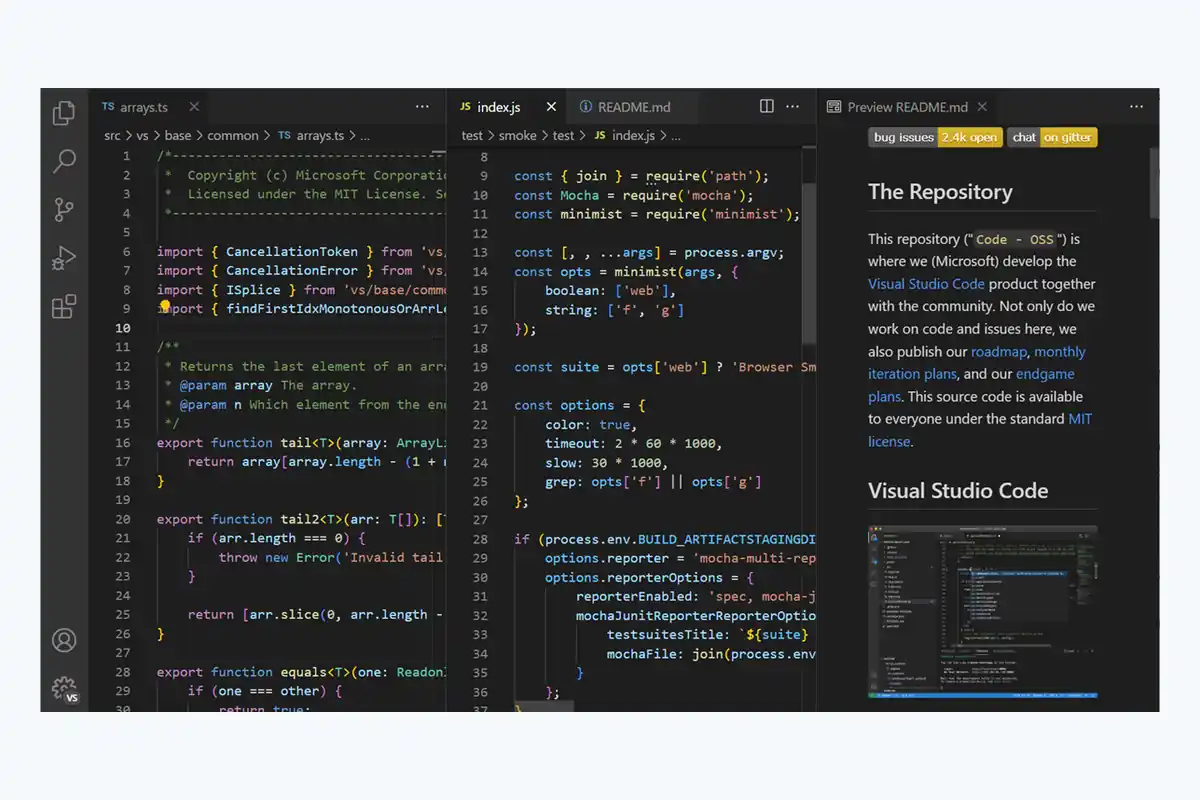Image resolution: width=1200 pixels, height=800 pixels.
Task: Click the common breadcrumb segment
Action: point(233,136)
